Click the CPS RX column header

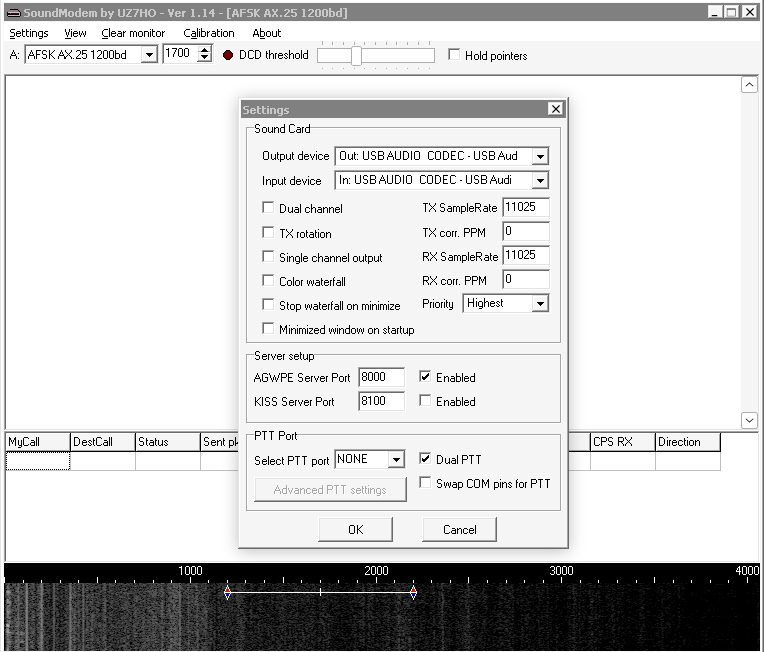tap(623, 442)
